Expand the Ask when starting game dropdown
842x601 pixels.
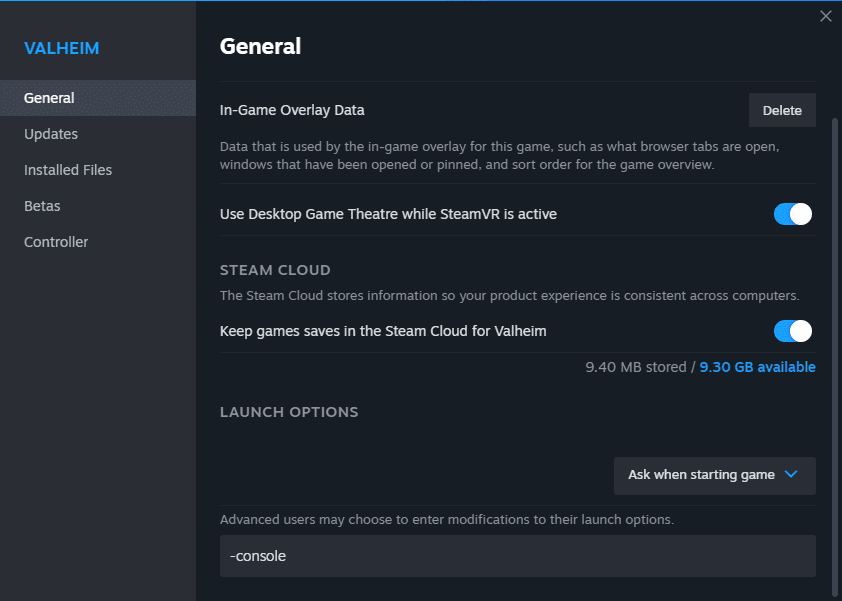pyautogui.click(x=715, y=475)
